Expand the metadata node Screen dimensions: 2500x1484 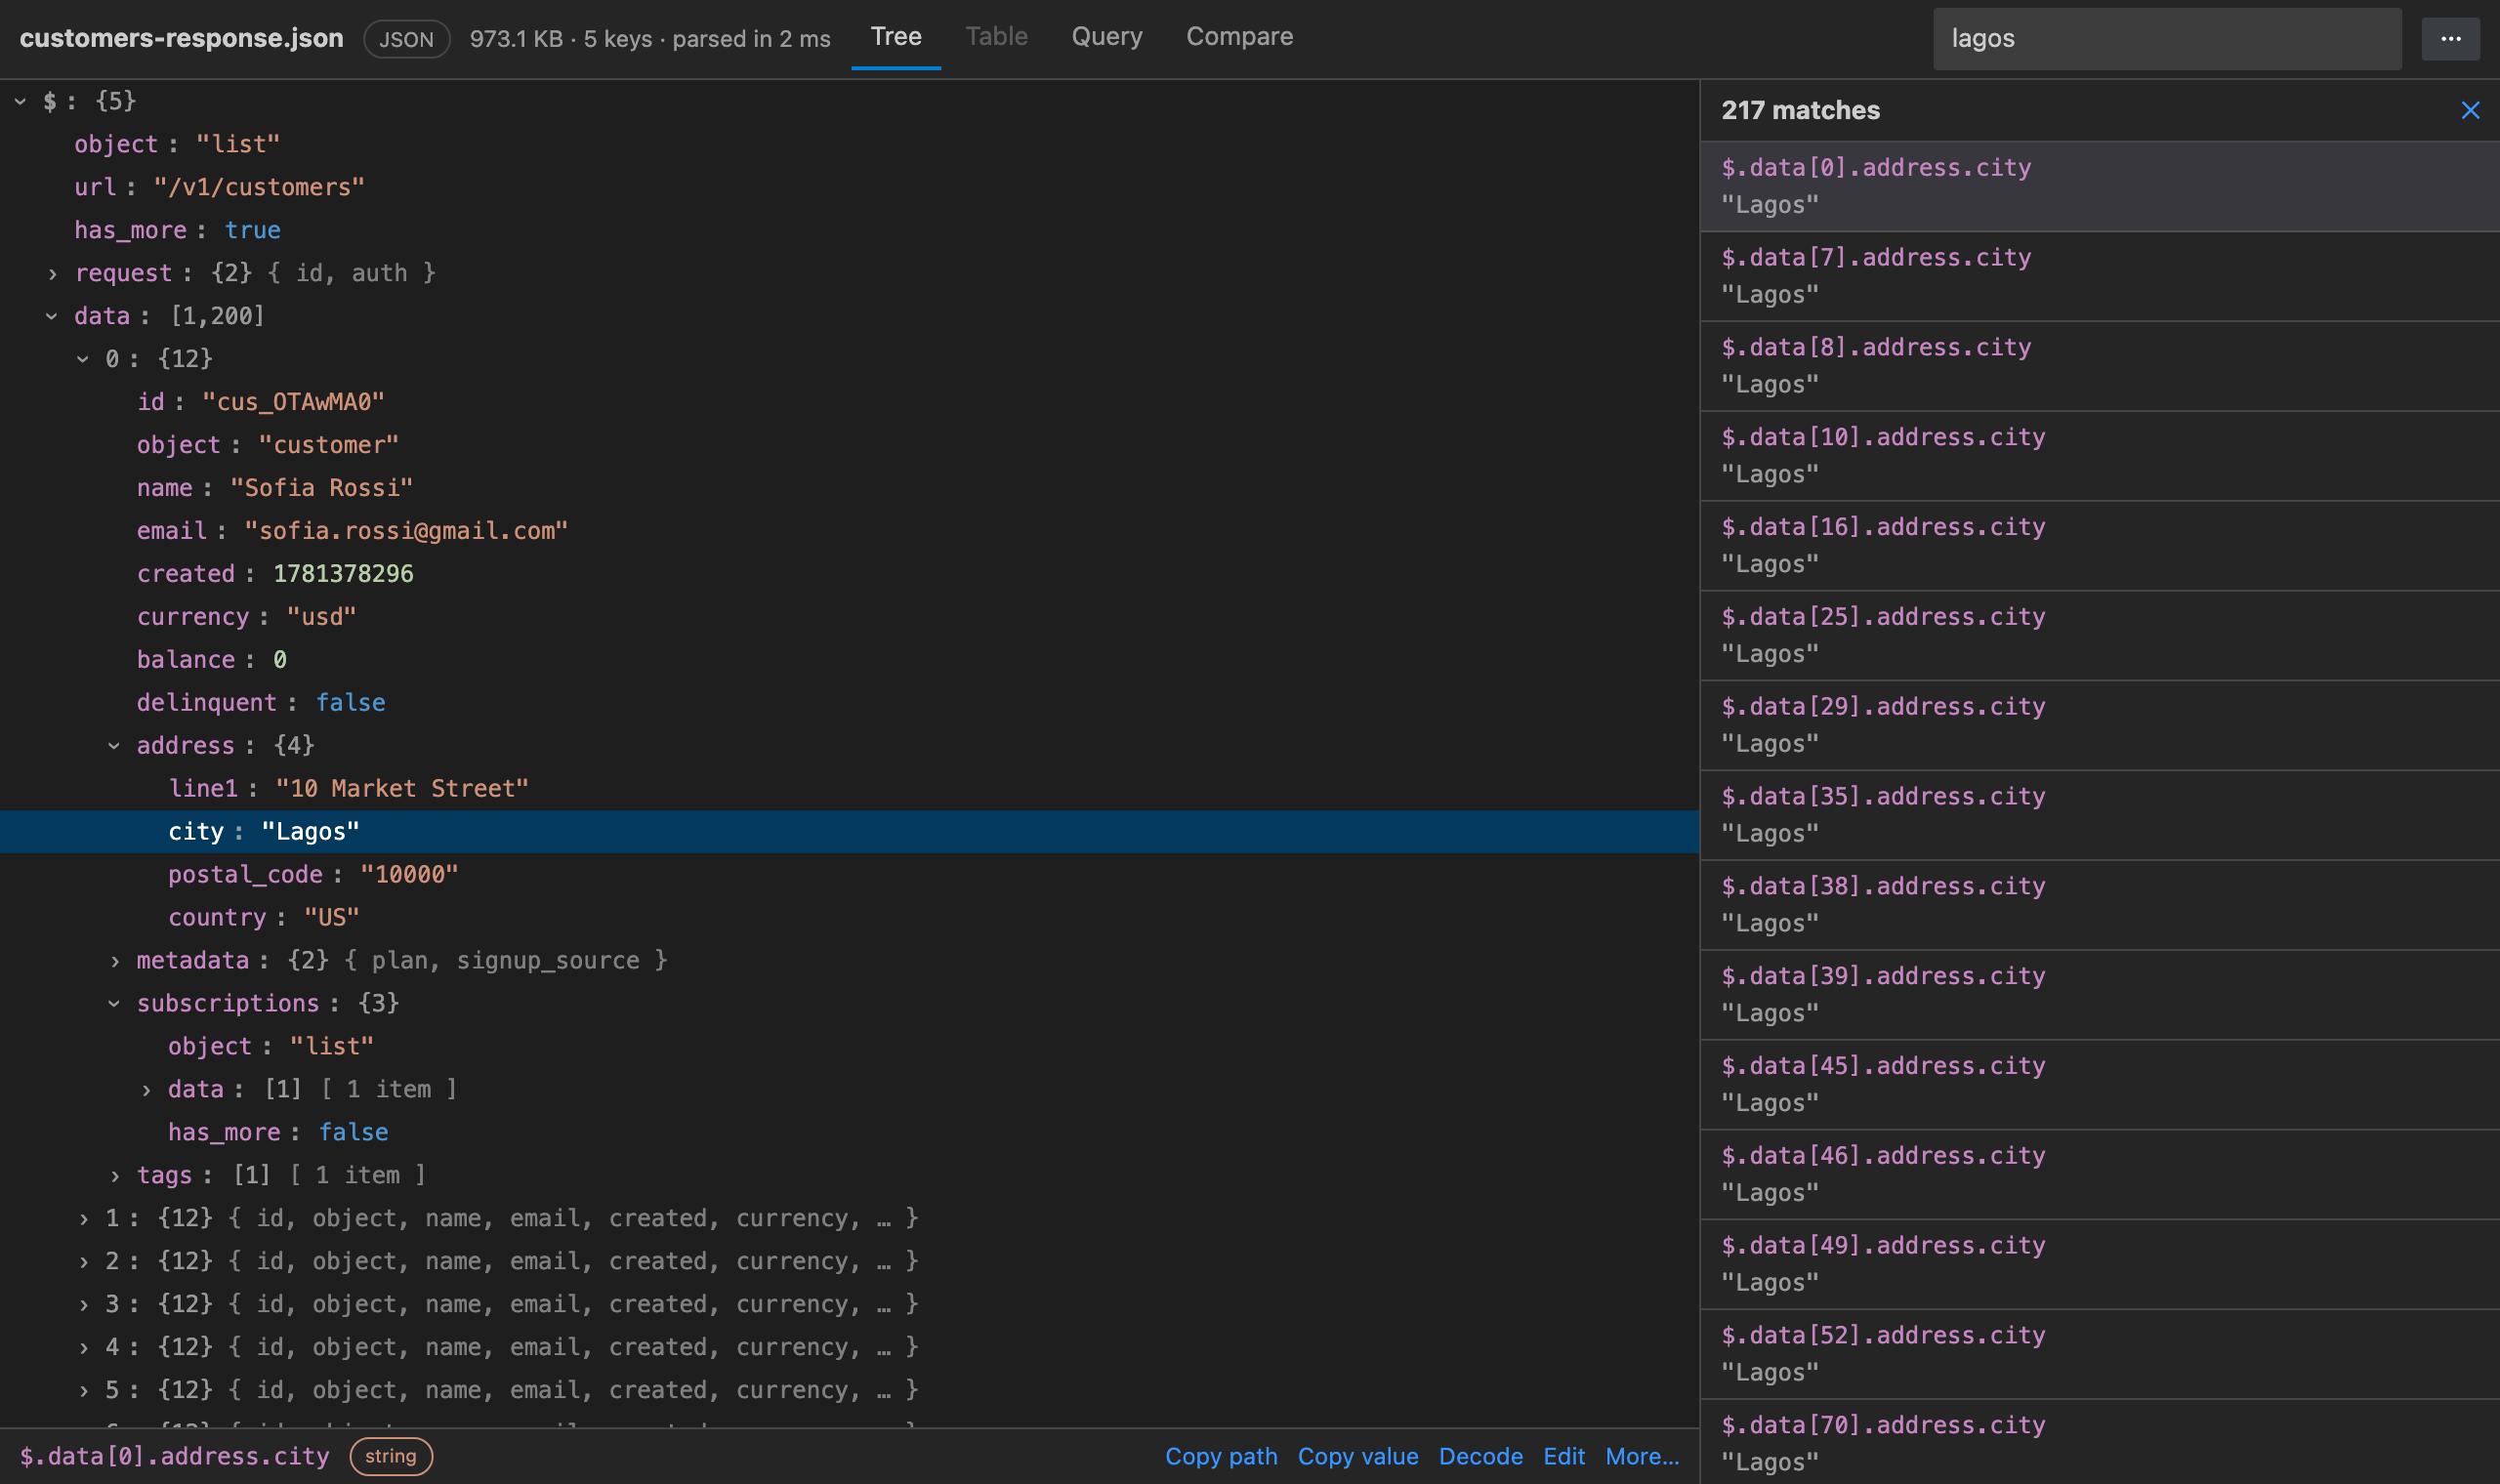114,961
